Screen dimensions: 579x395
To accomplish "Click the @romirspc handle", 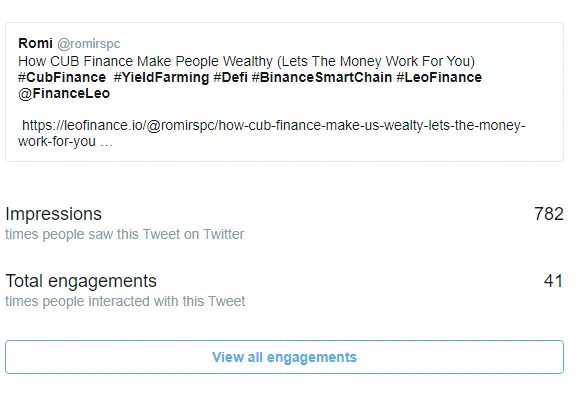I will (89, 44).
